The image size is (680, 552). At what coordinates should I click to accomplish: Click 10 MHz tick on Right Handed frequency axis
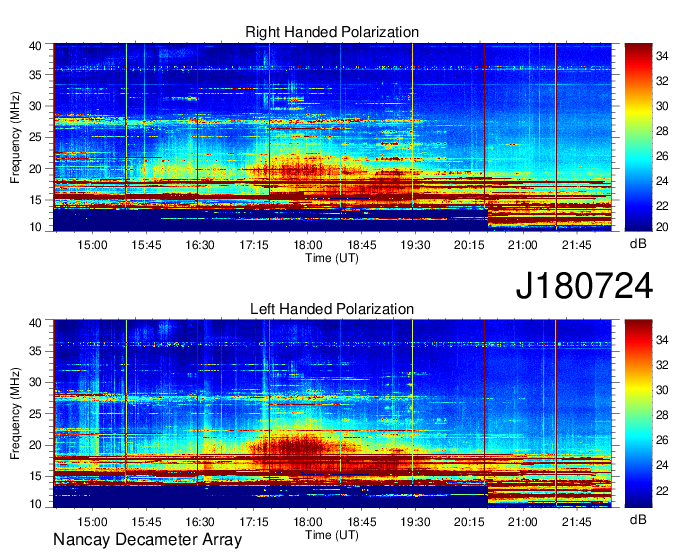[35, 227]
